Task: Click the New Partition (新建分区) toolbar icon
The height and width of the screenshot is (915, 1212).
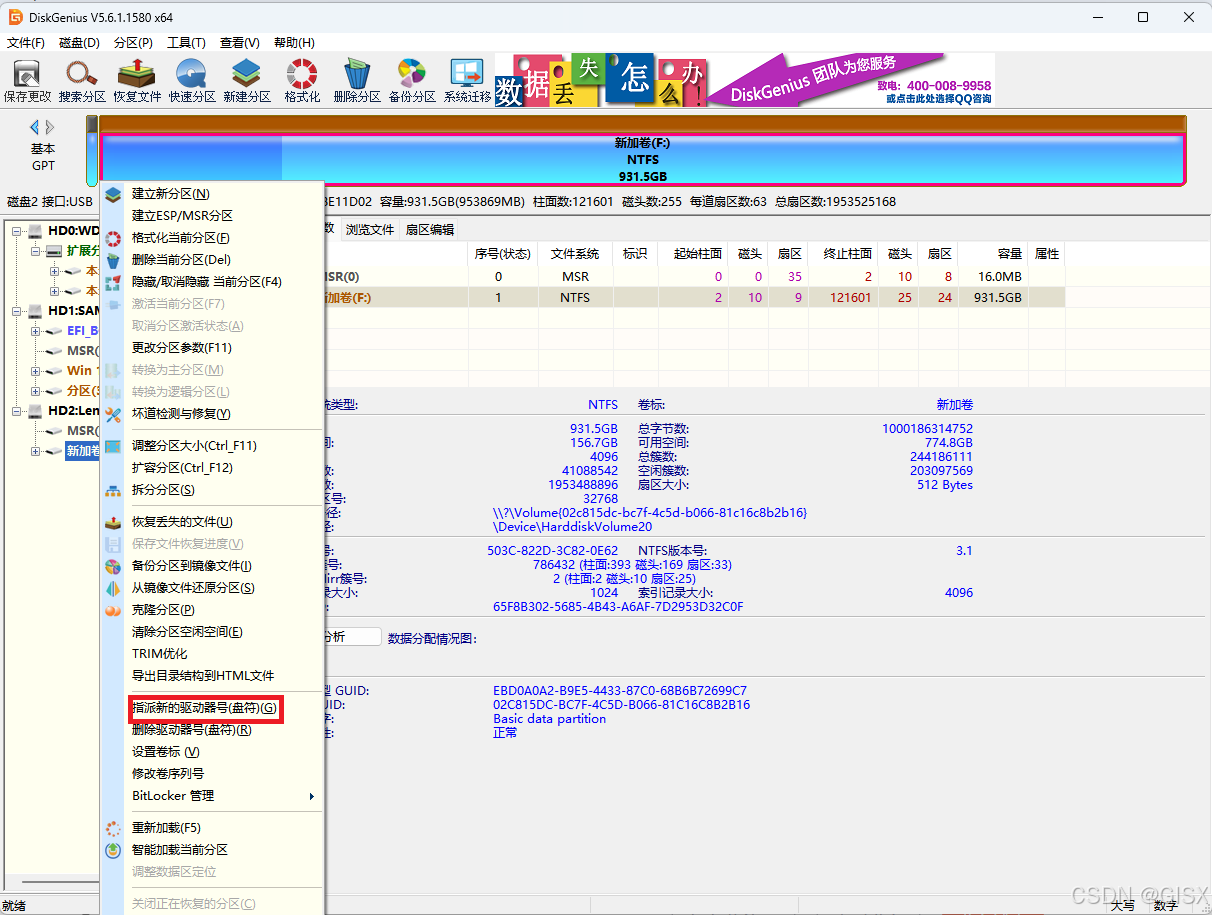Action: [247, 80]
